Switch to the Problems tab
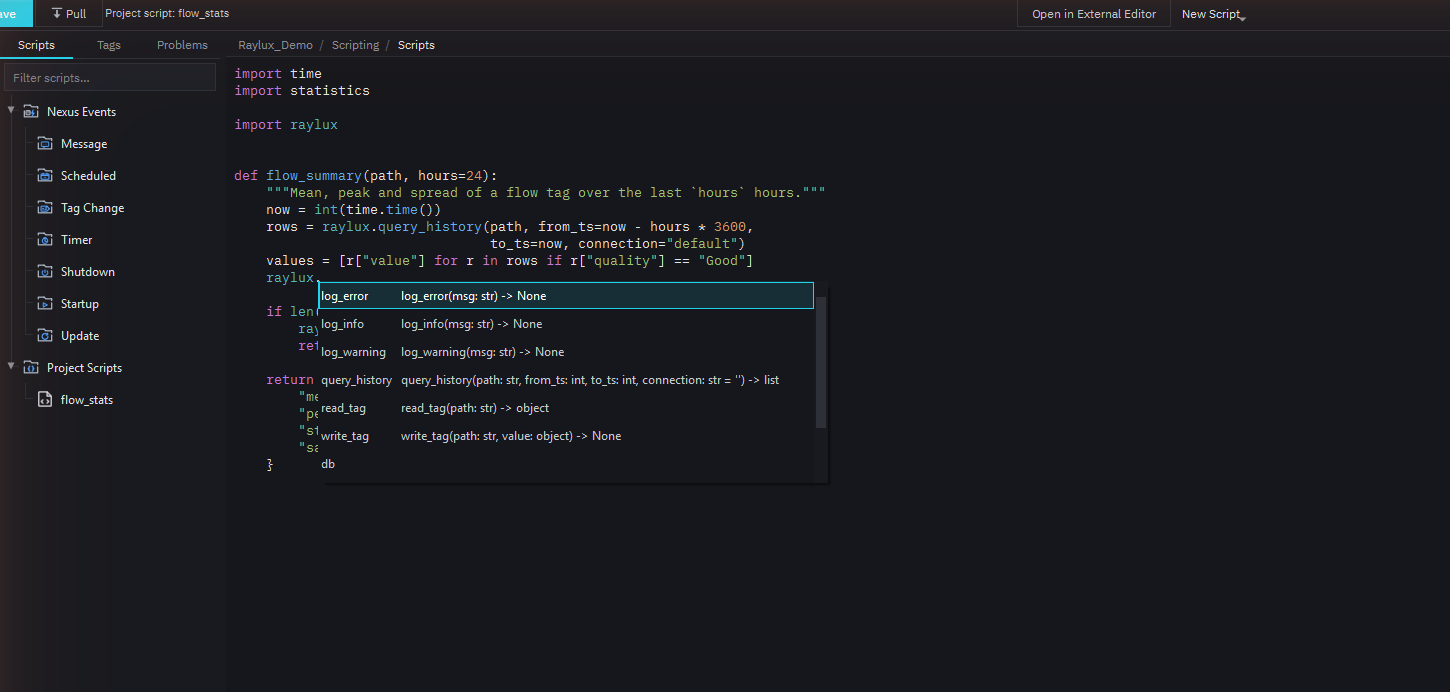Image resolution: width=1450 pixels, height=692 pixels. (x=182, y=45)
